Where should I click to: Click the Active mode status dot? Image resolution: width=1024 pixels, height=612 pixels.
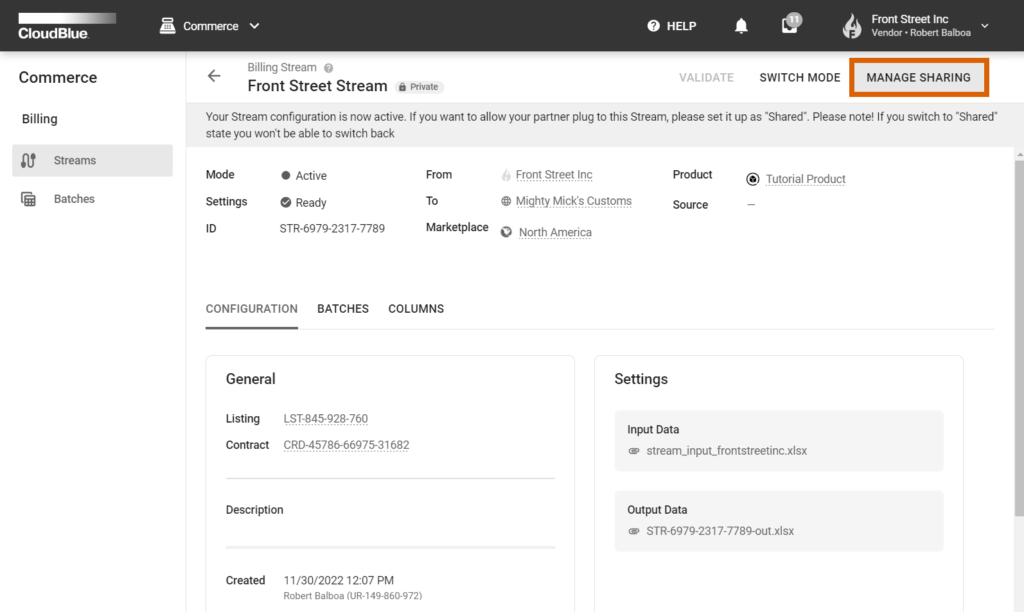285,176
